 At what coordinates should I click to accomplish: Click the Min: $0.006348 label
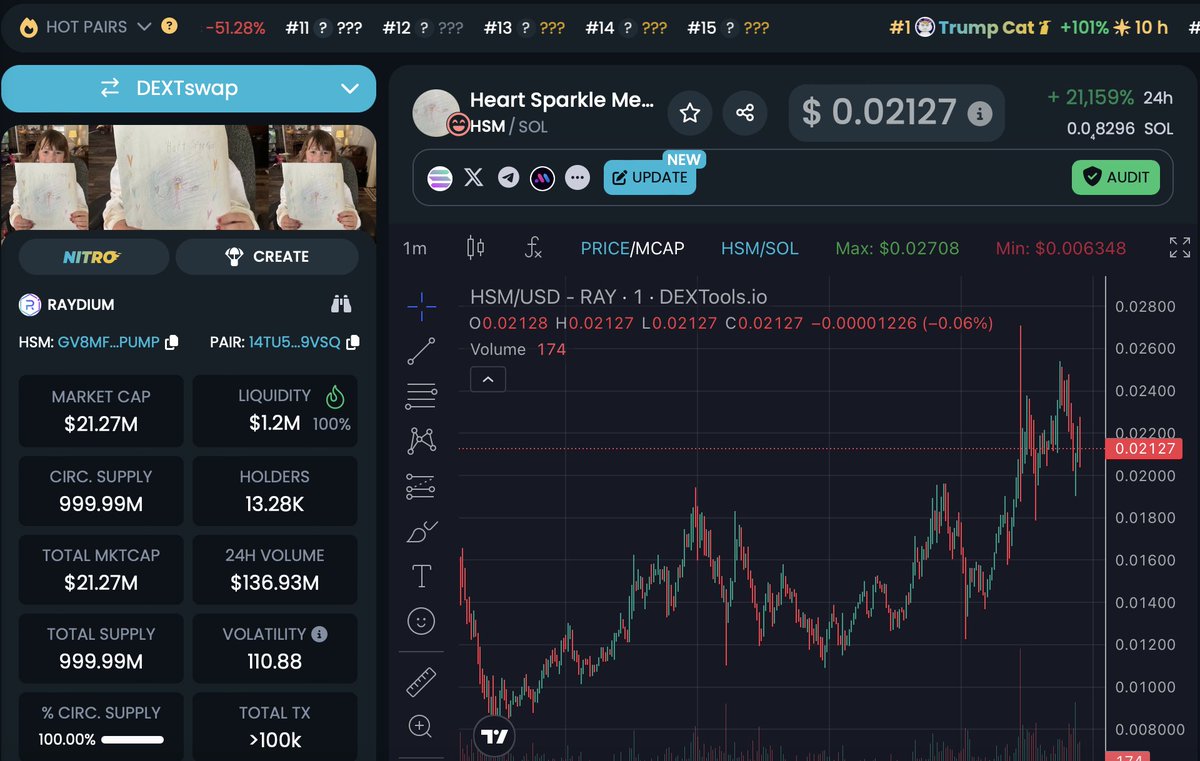pos(1061,248)
